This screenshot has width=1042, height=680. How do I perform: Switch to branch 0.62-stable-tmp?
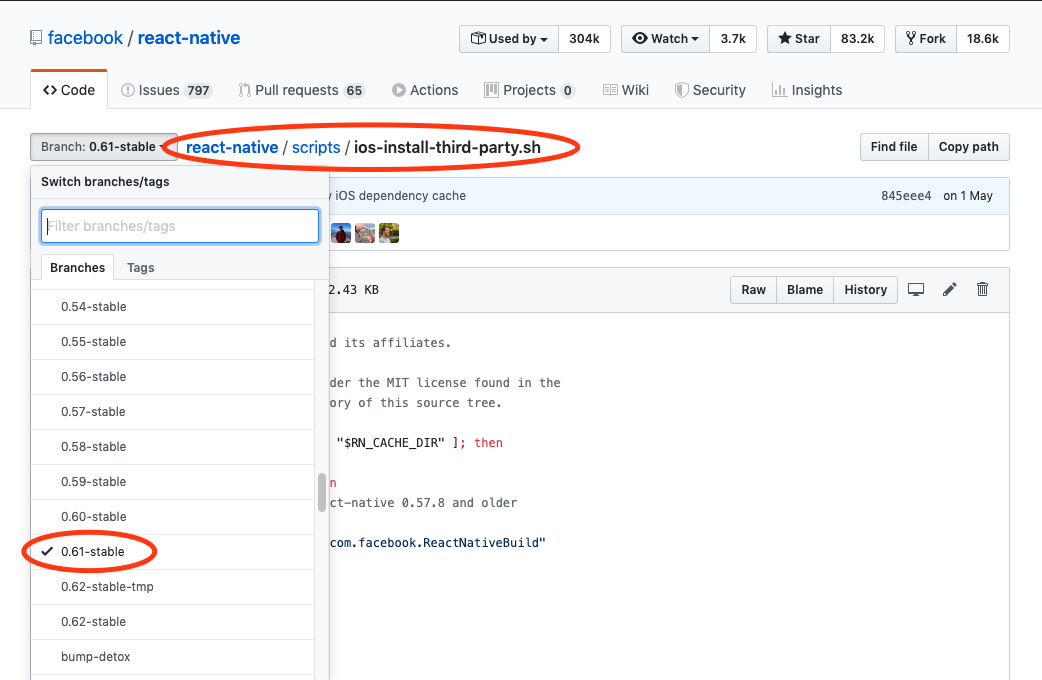(173, 587)
